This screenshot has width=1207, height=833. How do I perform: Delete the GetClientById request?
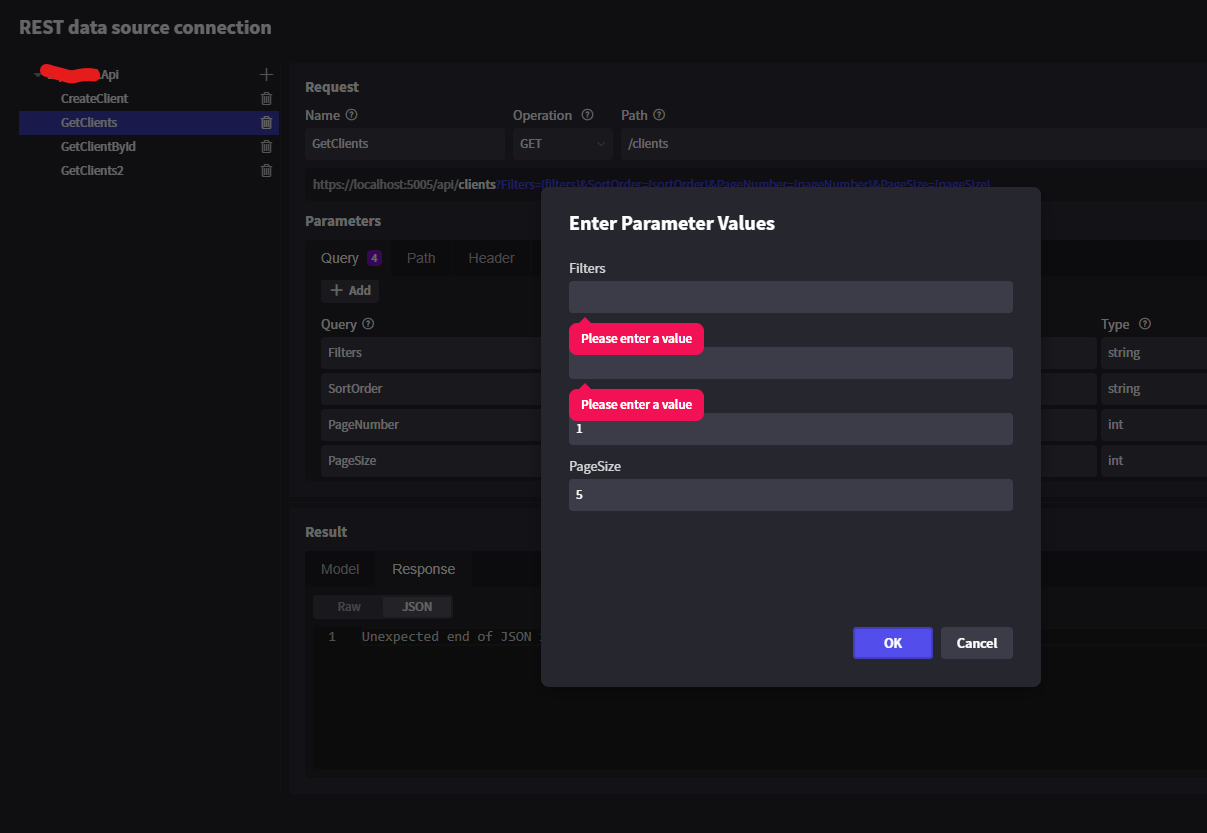point(266,146)
